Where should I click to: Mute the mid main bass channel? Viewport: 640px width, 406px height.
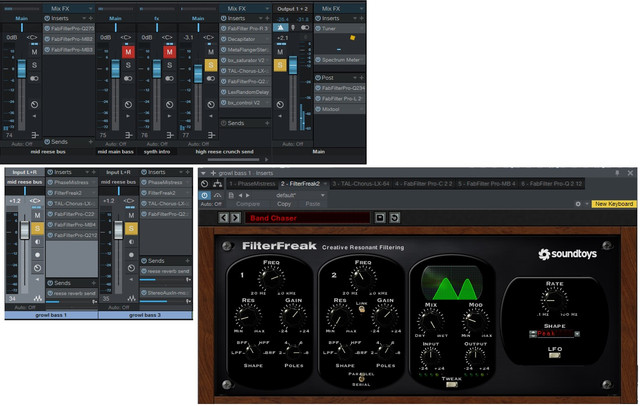point(128,52)
